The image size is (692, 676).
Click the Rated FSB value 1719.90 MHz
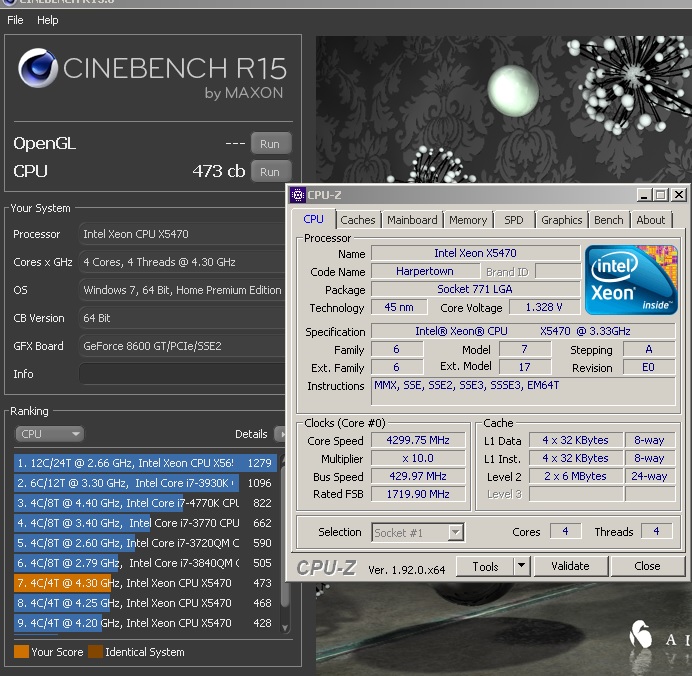418,494
